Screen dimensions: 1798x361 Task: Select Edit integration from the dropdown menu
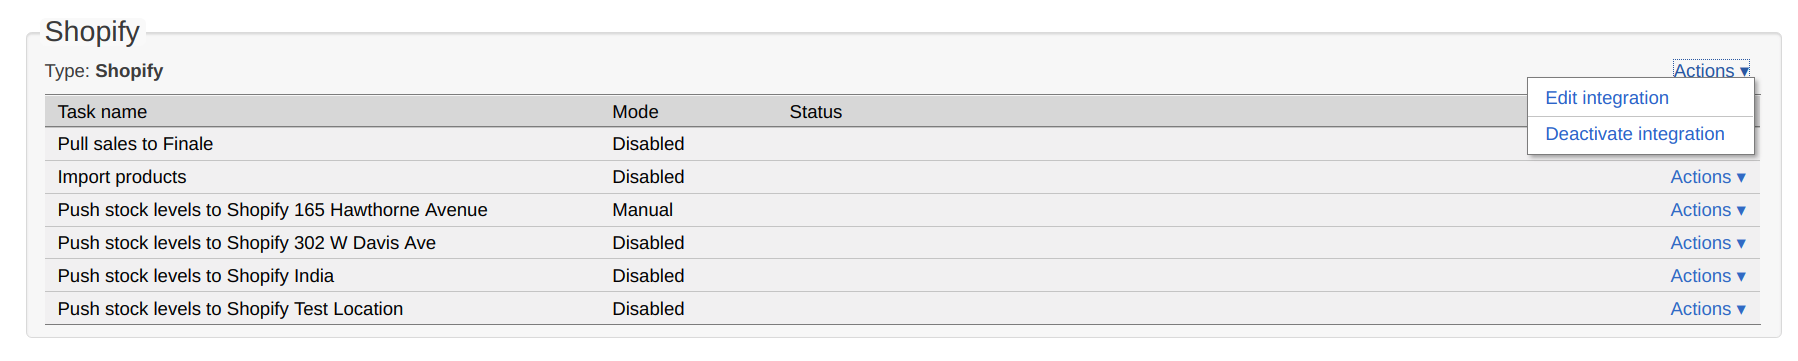(x=1606, y=98)
